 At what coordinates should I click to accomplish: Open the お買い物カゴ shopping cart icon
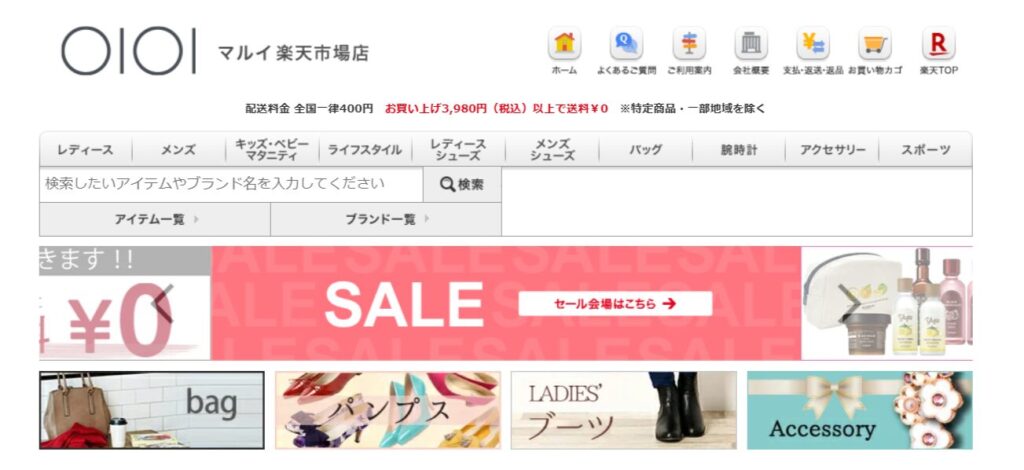pos(875,44)
